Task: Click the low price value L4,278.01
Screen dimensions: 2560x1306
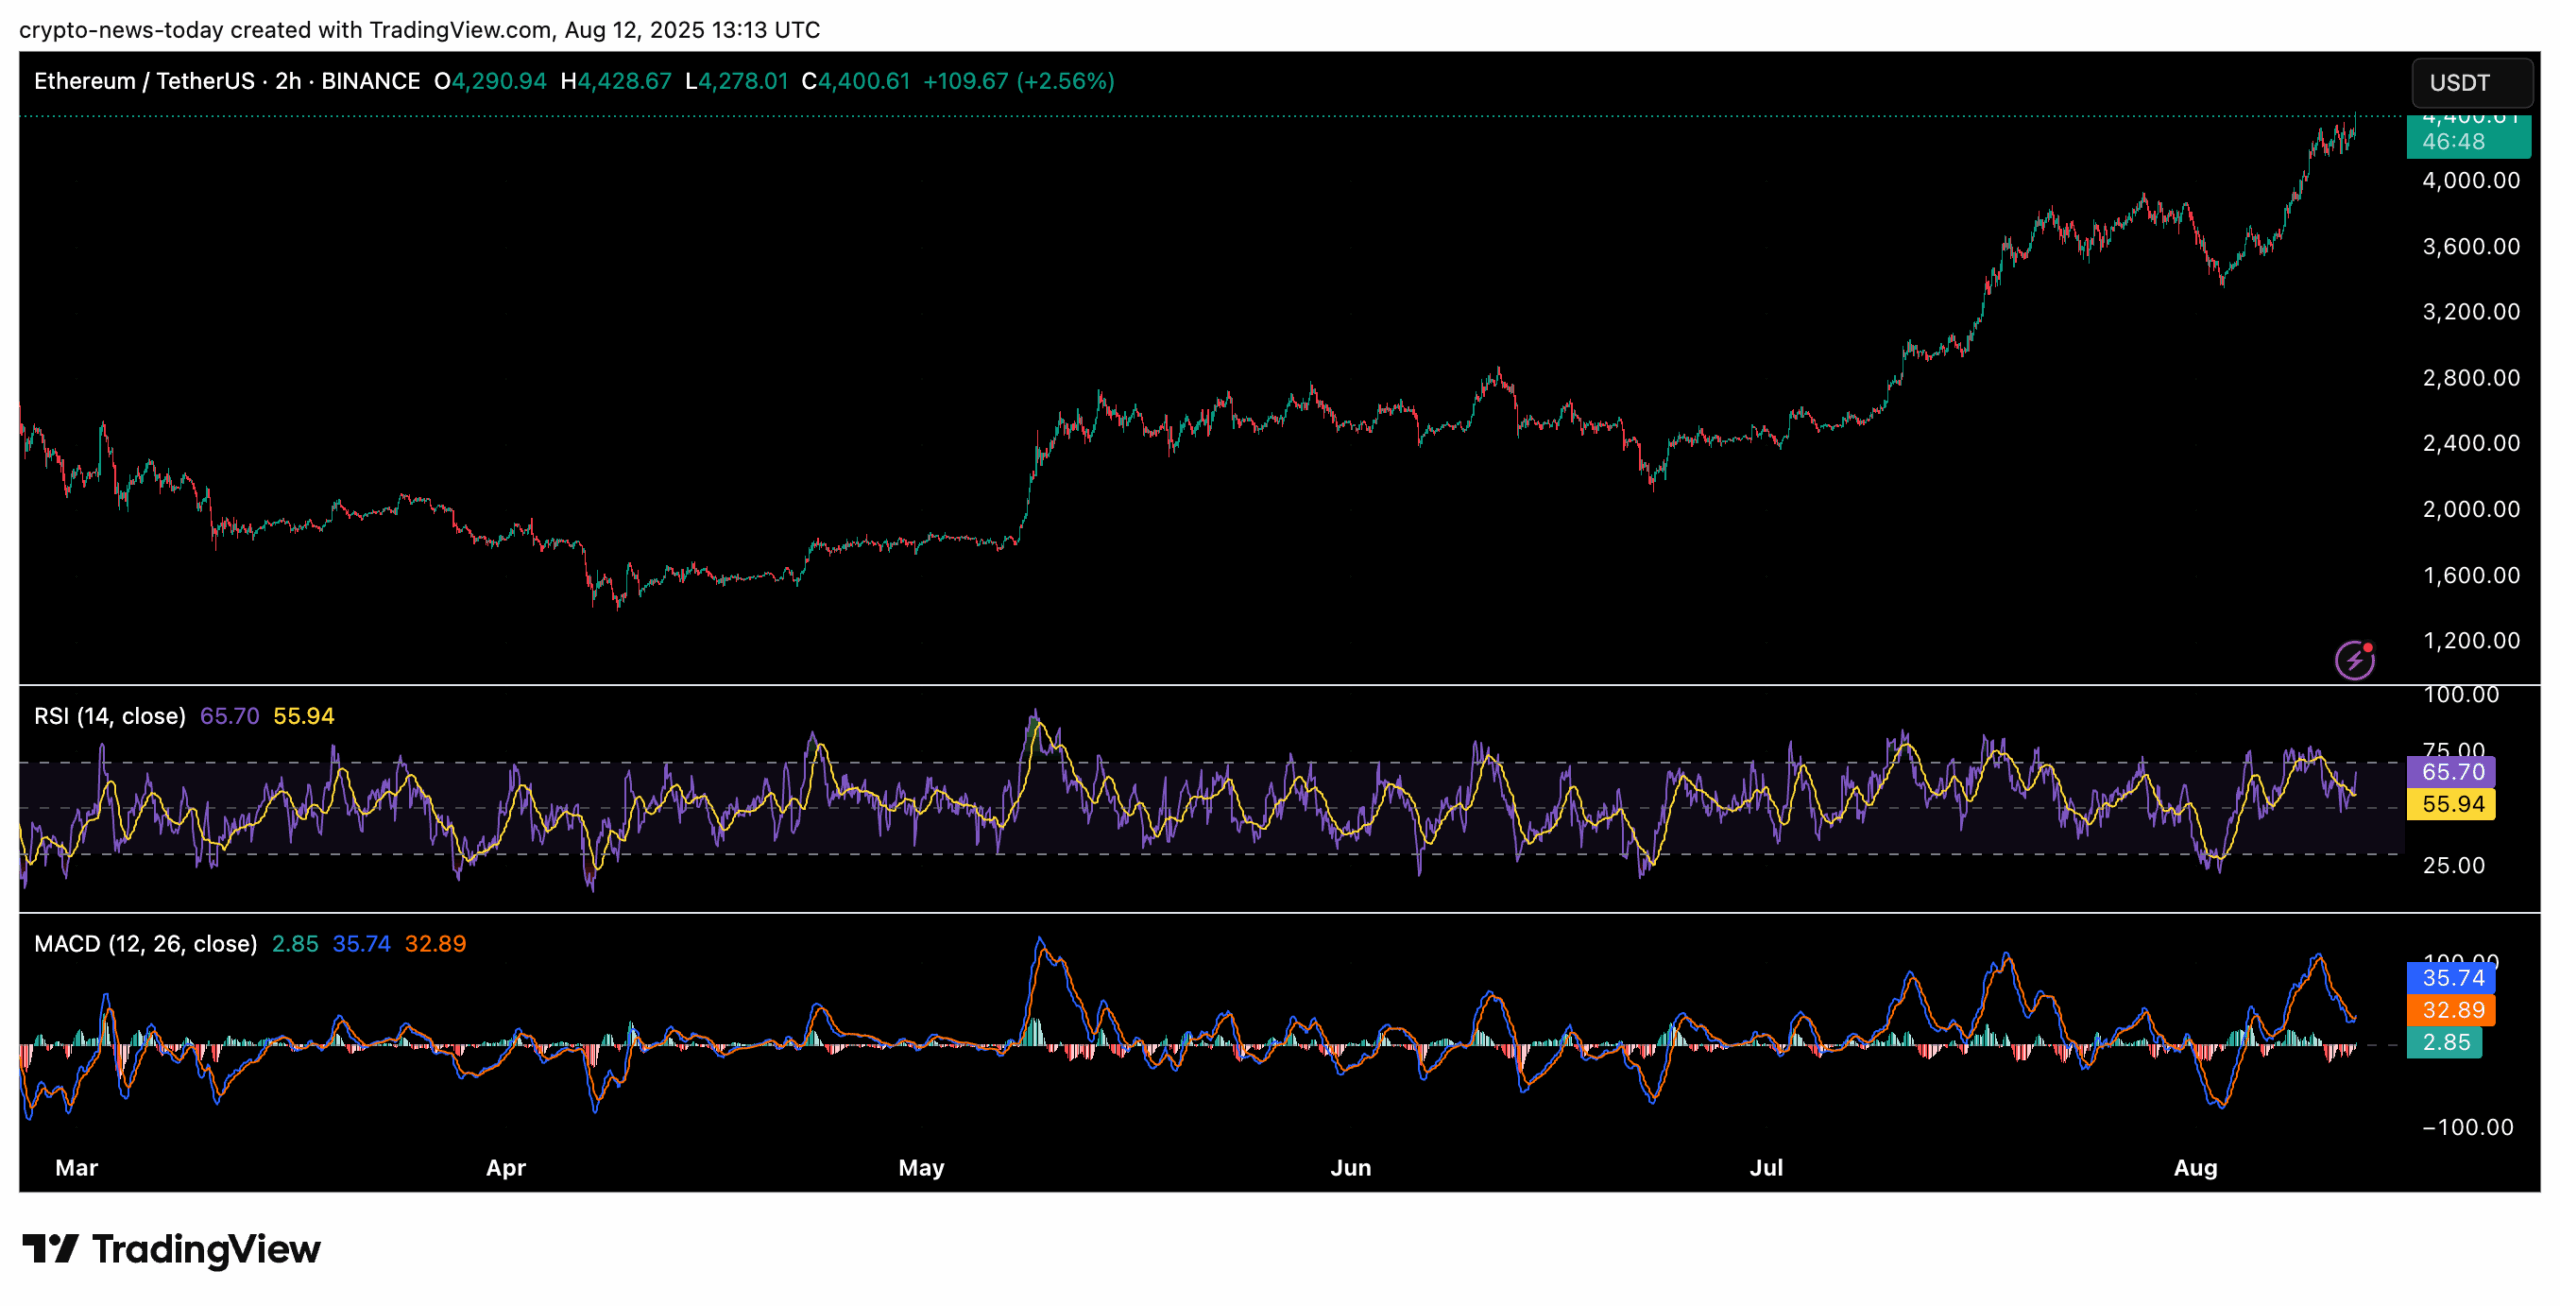Action: (x=736, y=81)
